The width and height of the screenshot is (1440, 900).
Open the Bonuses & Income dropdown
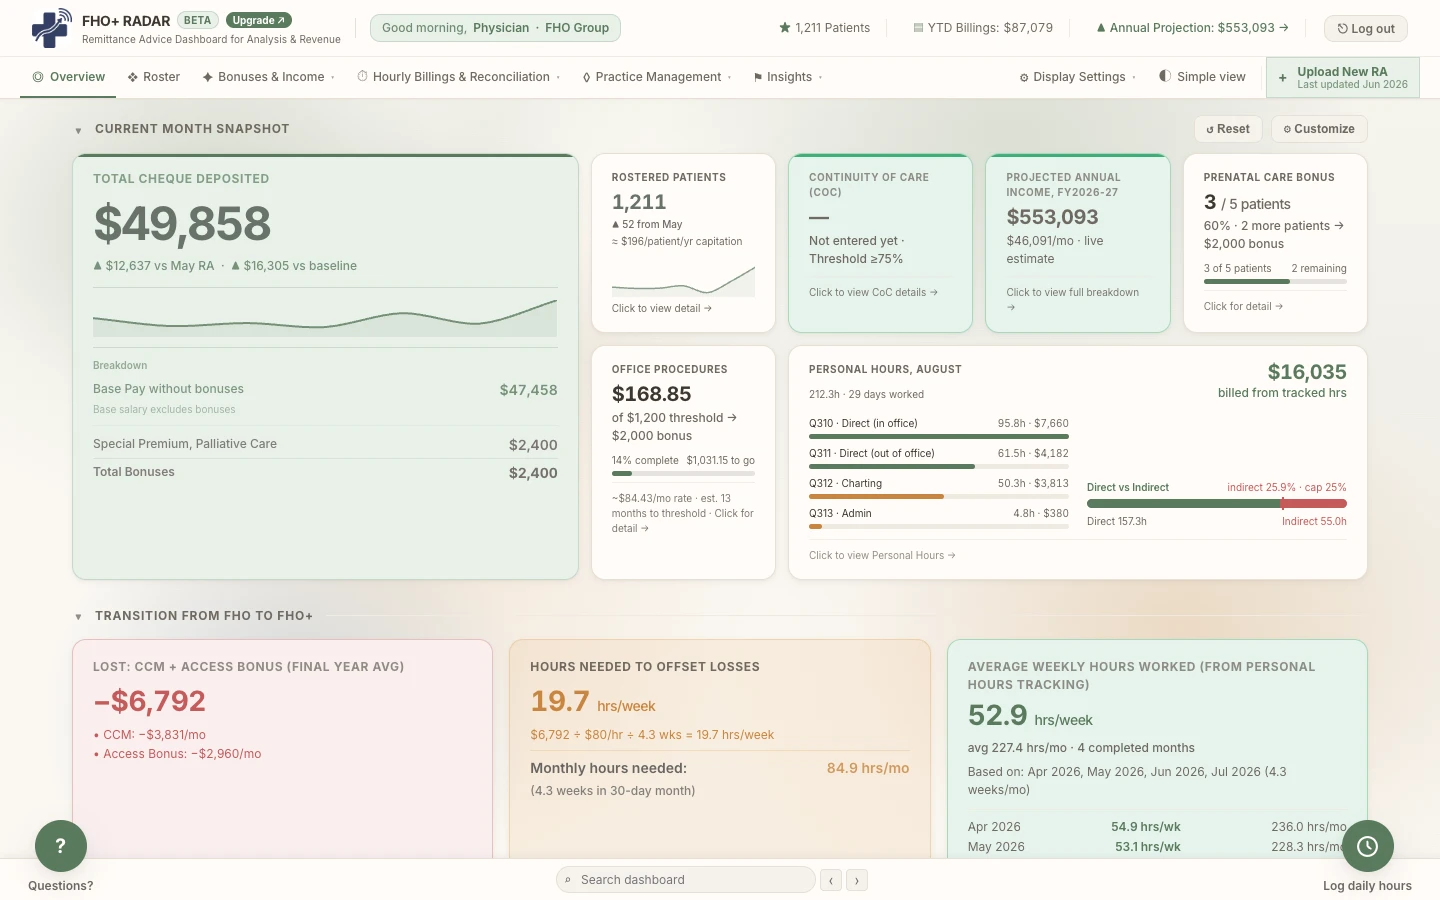tap(269, 77)
